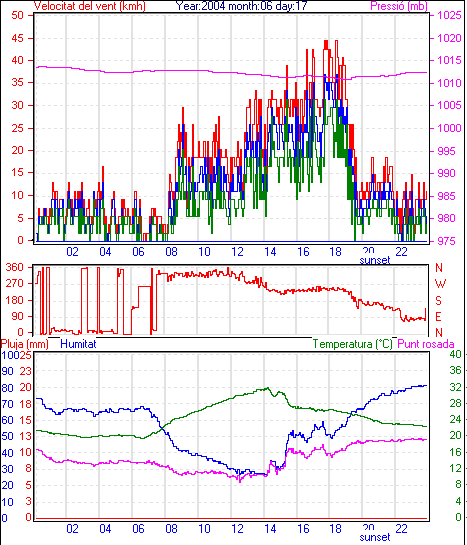Click the '18' hour tick on wind chart
Viewport: 467px width, 545px height.
click(336, 251)
